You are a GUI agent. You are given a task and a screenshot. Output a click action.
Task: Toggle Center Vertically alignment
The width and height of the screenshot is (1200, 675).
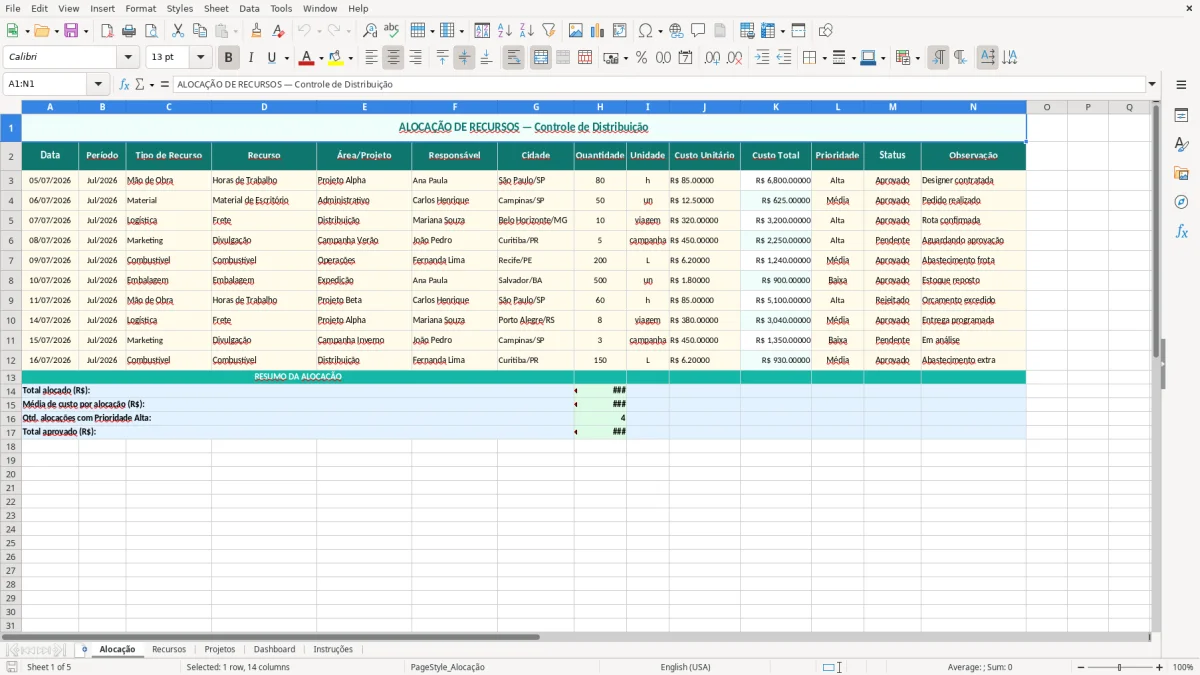(x=464, y=58)
